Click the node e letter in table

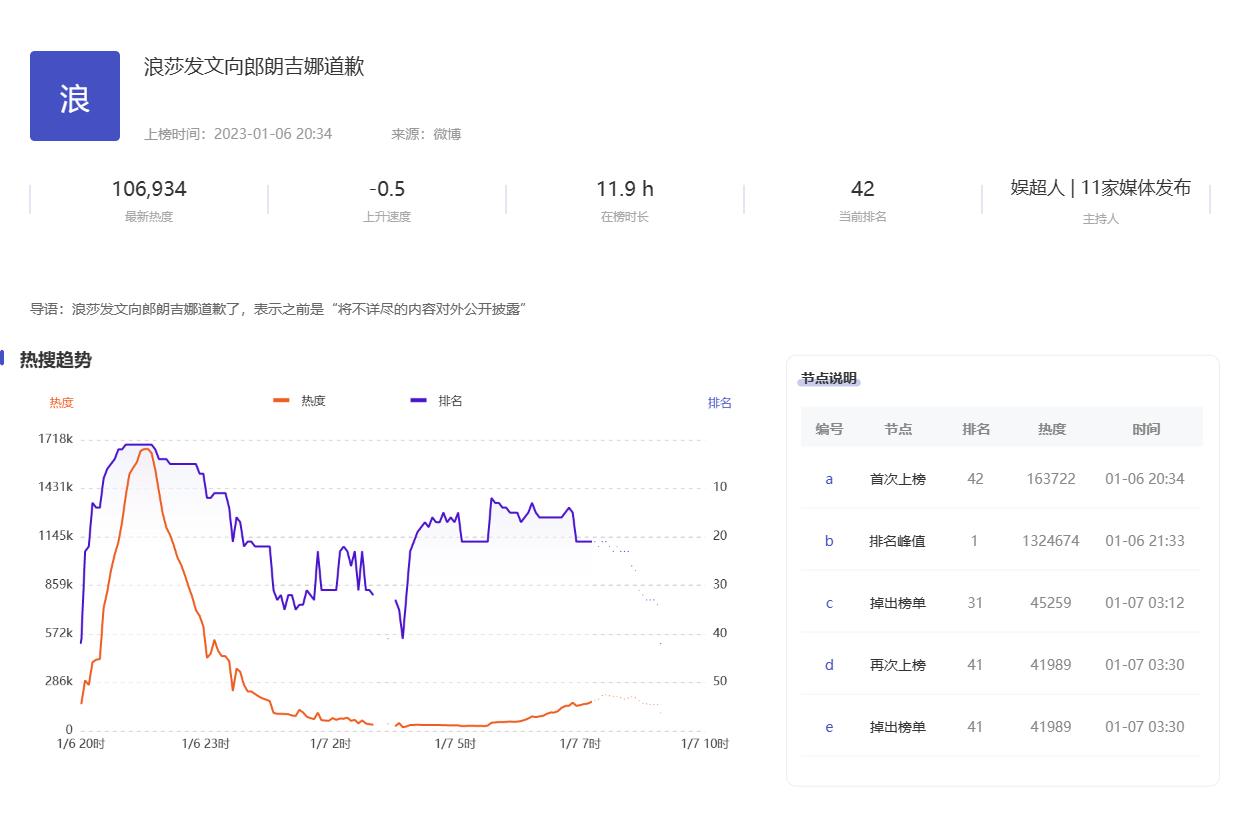[829, 727]
